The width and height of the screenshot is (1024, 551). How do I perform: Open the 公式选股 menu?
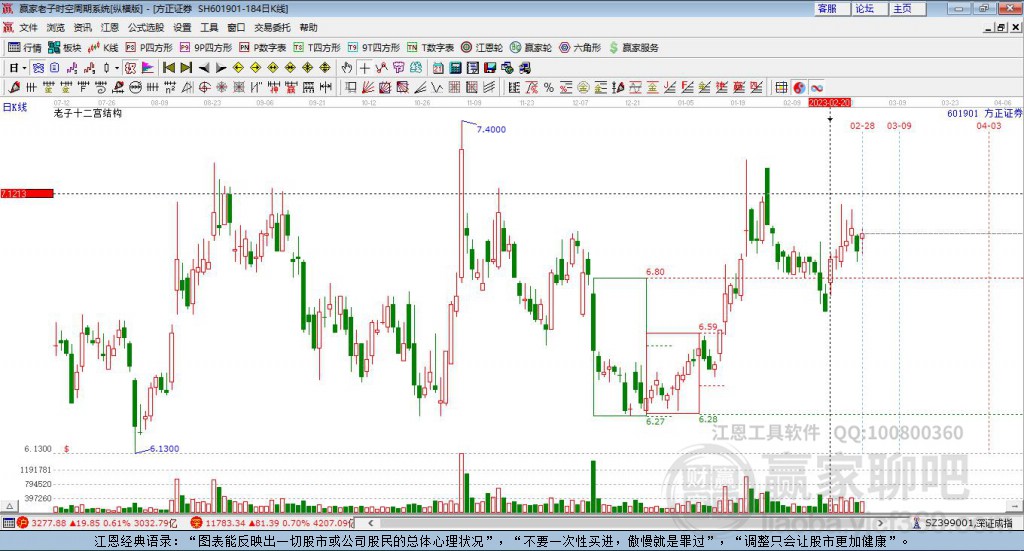coord(146,27)
